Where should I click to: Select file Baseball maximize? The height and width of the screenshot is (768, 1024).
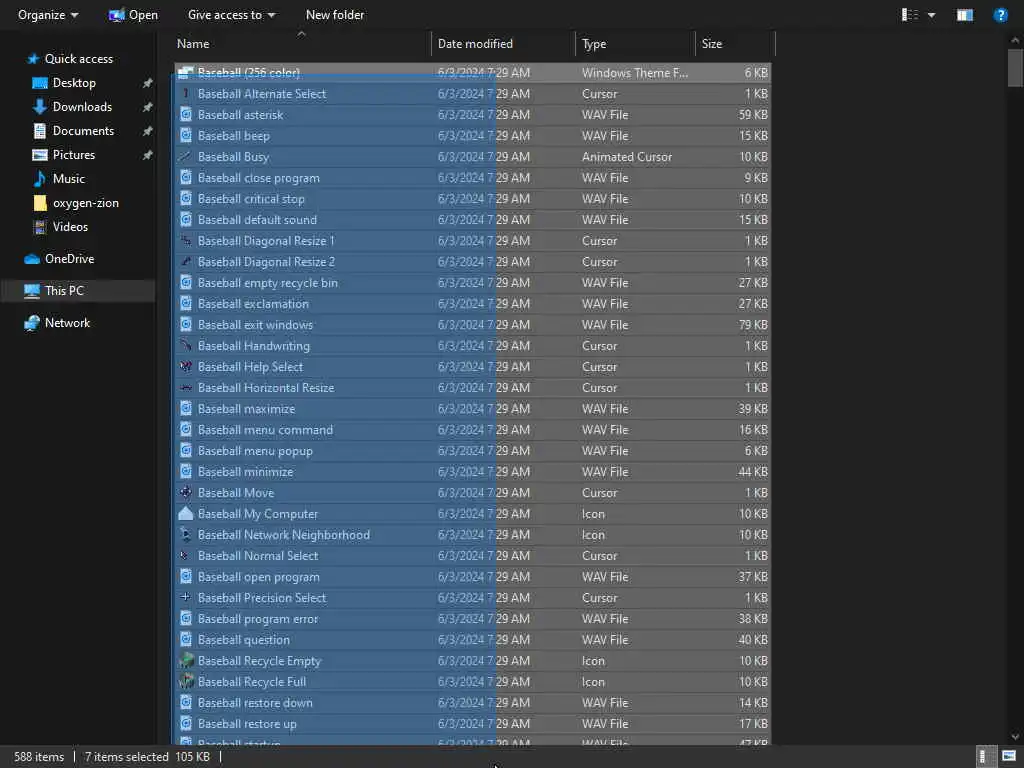click(x=473, y=409)
